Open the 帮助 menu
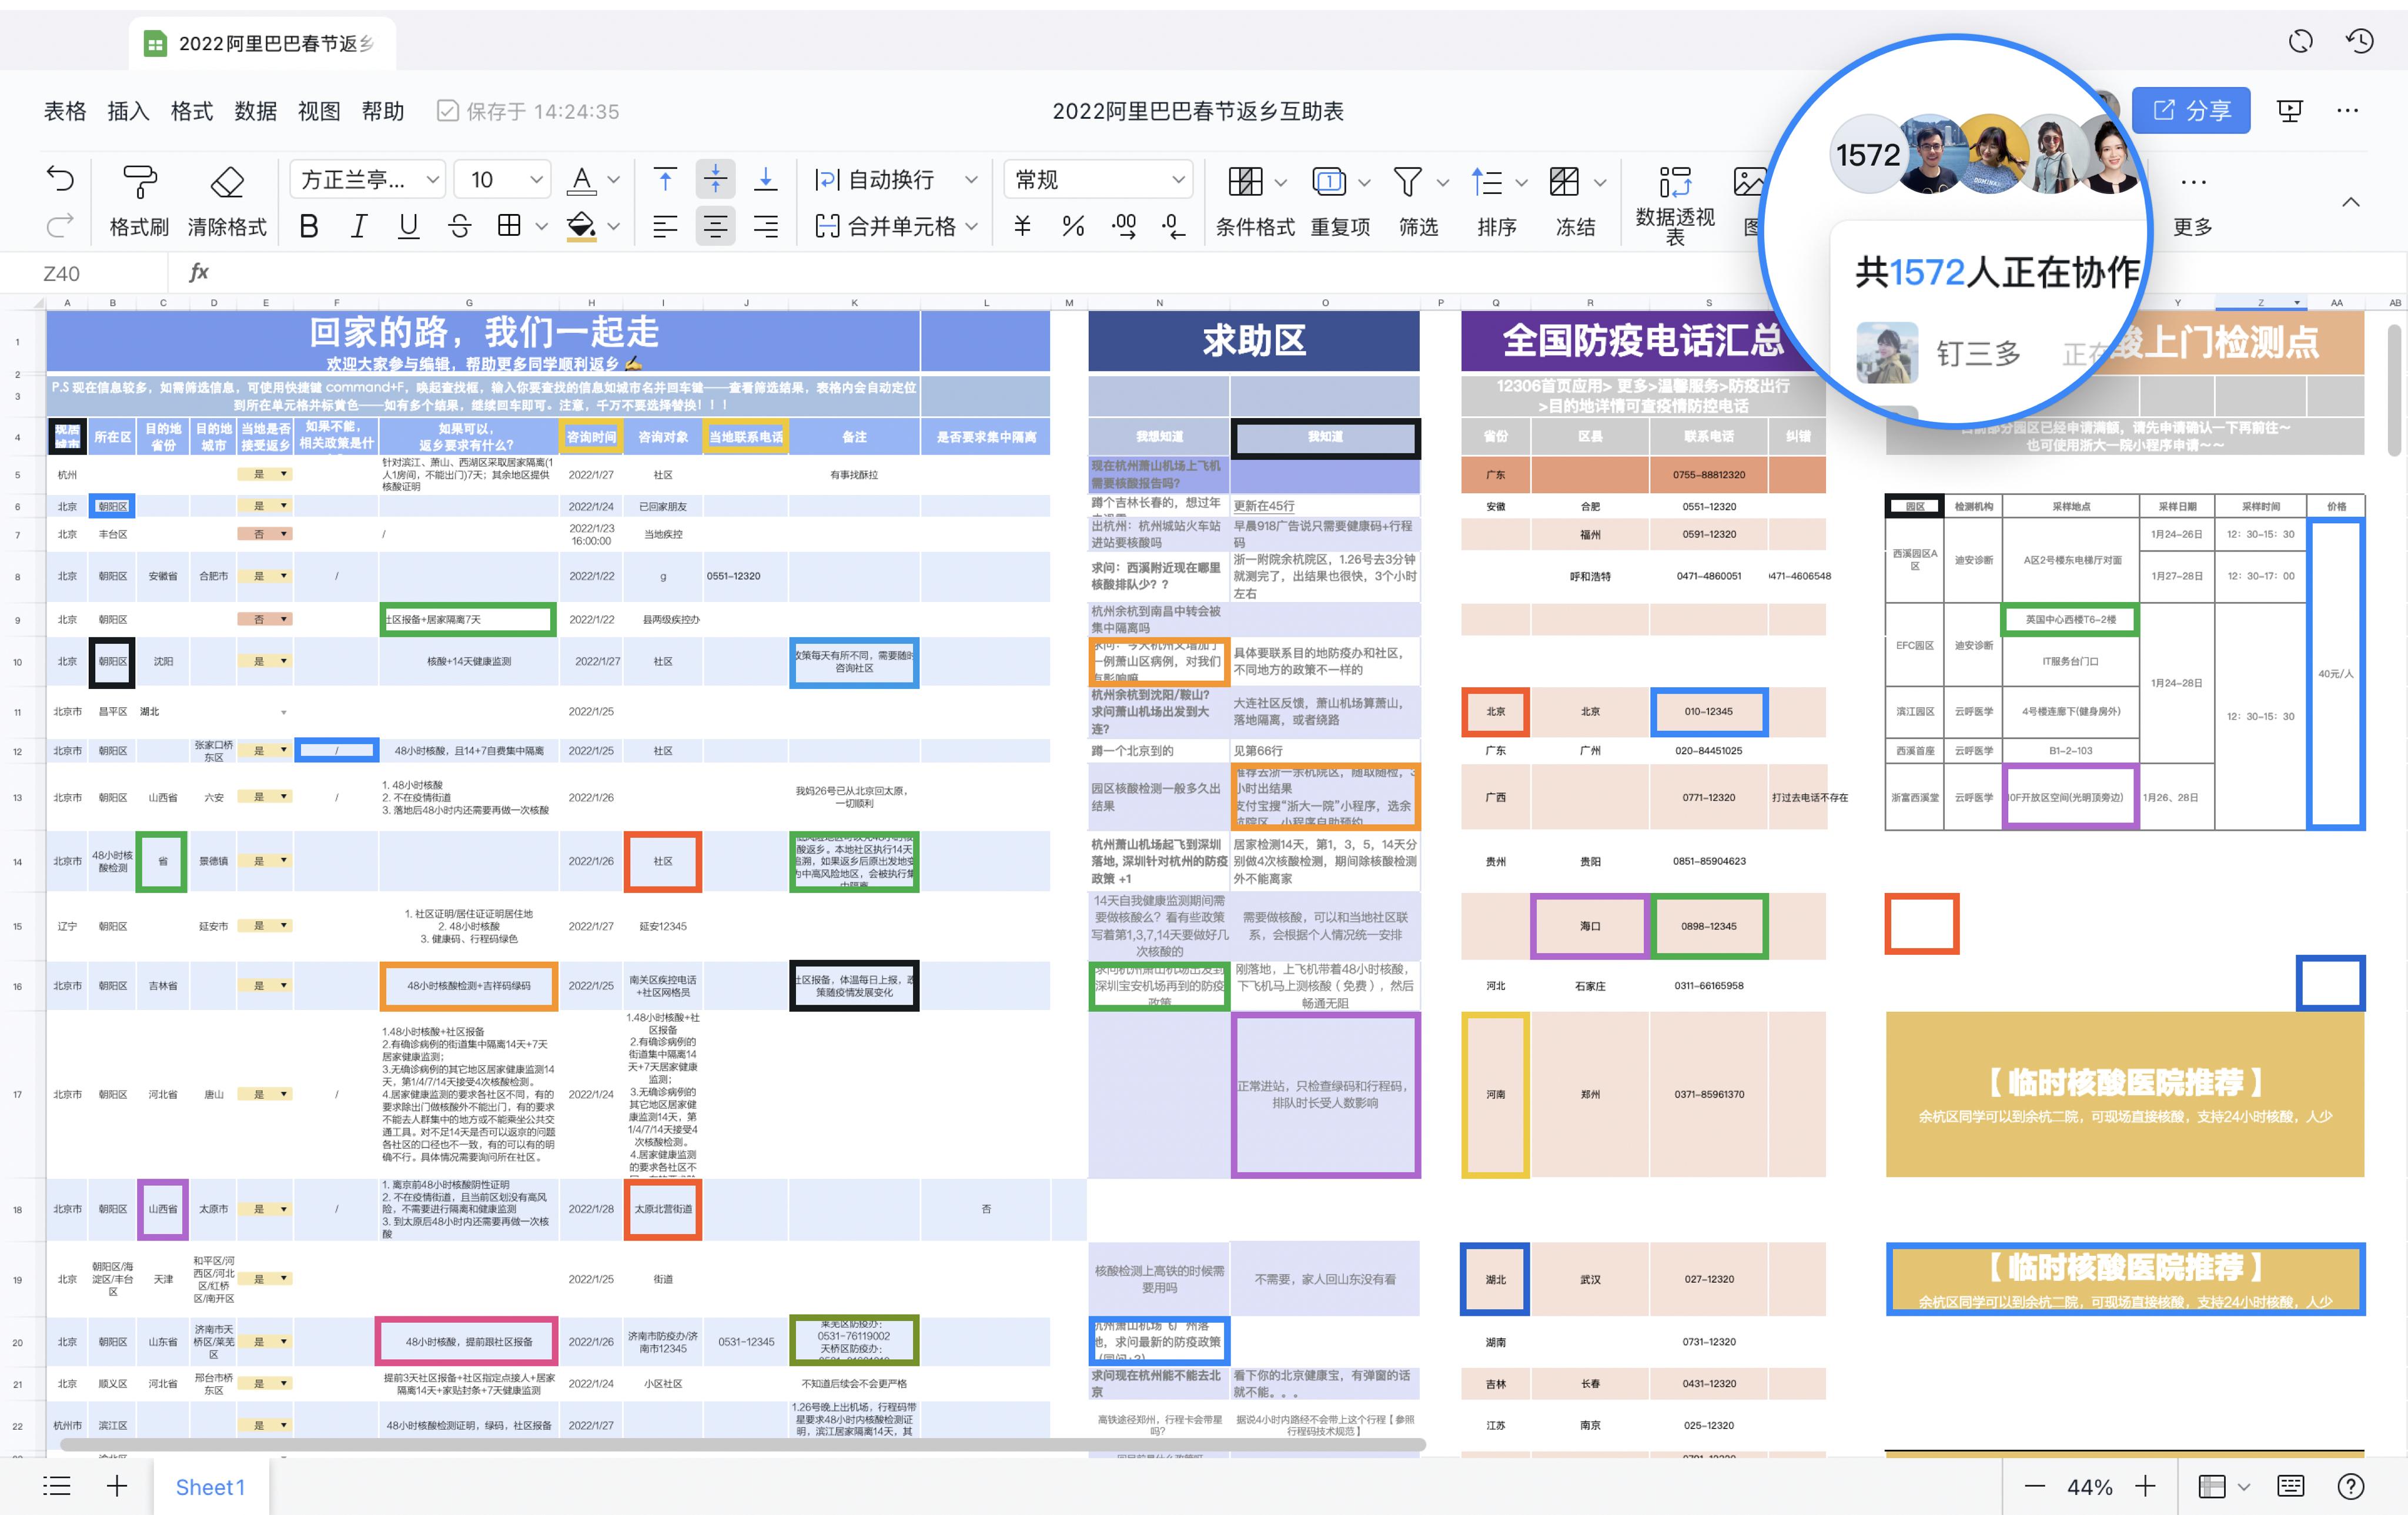The image size is (2408, 1515). 383,111
